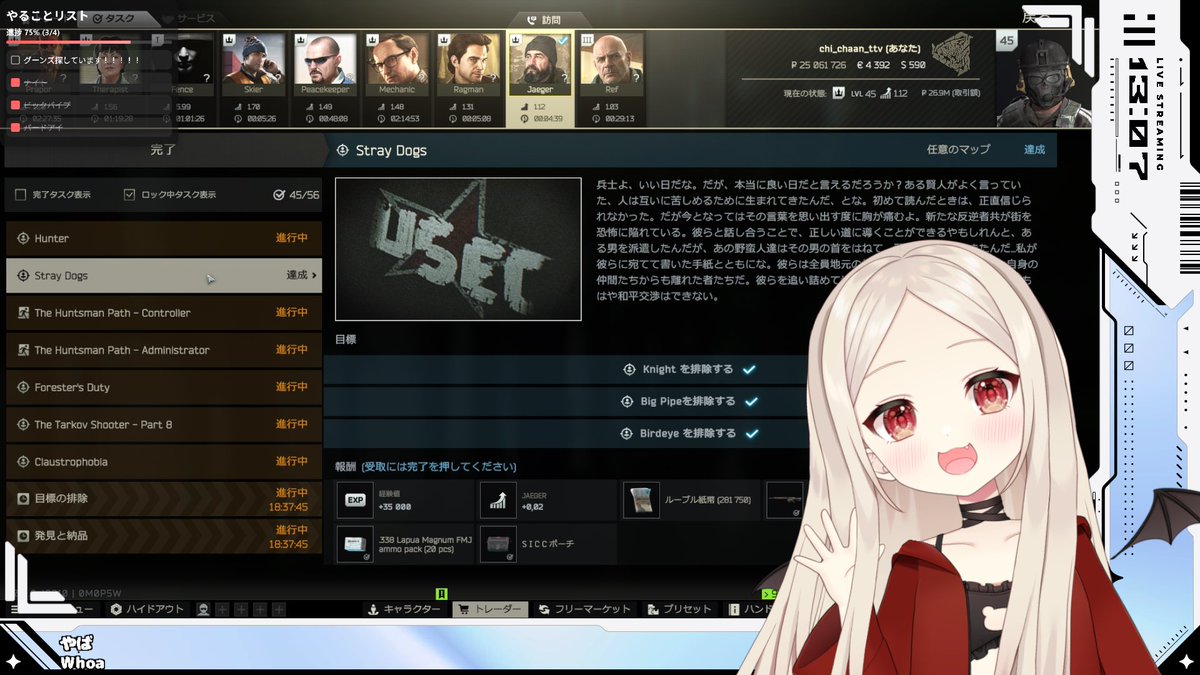Screen dimensions: 1200x675
Task: Open プリセット from bottom menu
Action: pos(680,609)
